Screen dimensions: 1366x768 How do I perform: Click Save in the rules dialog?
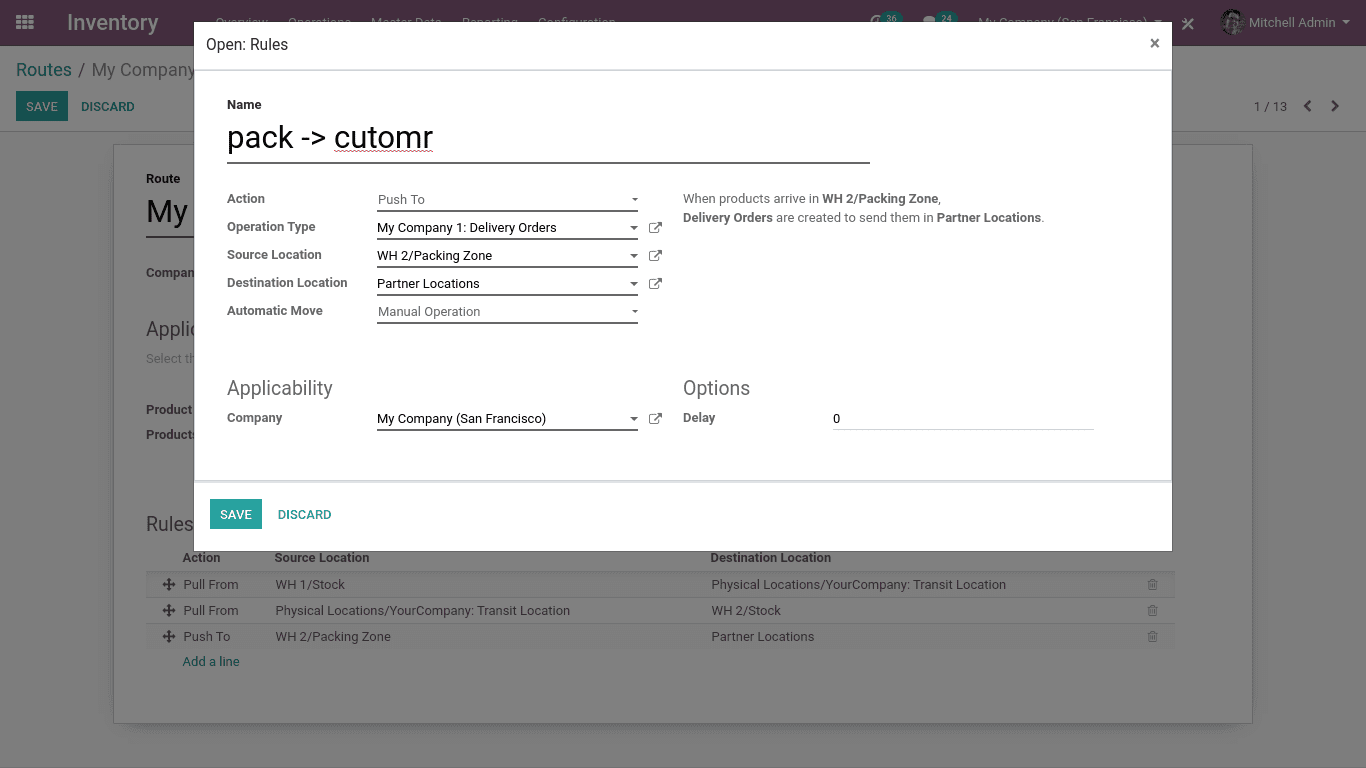pos(236,514)
